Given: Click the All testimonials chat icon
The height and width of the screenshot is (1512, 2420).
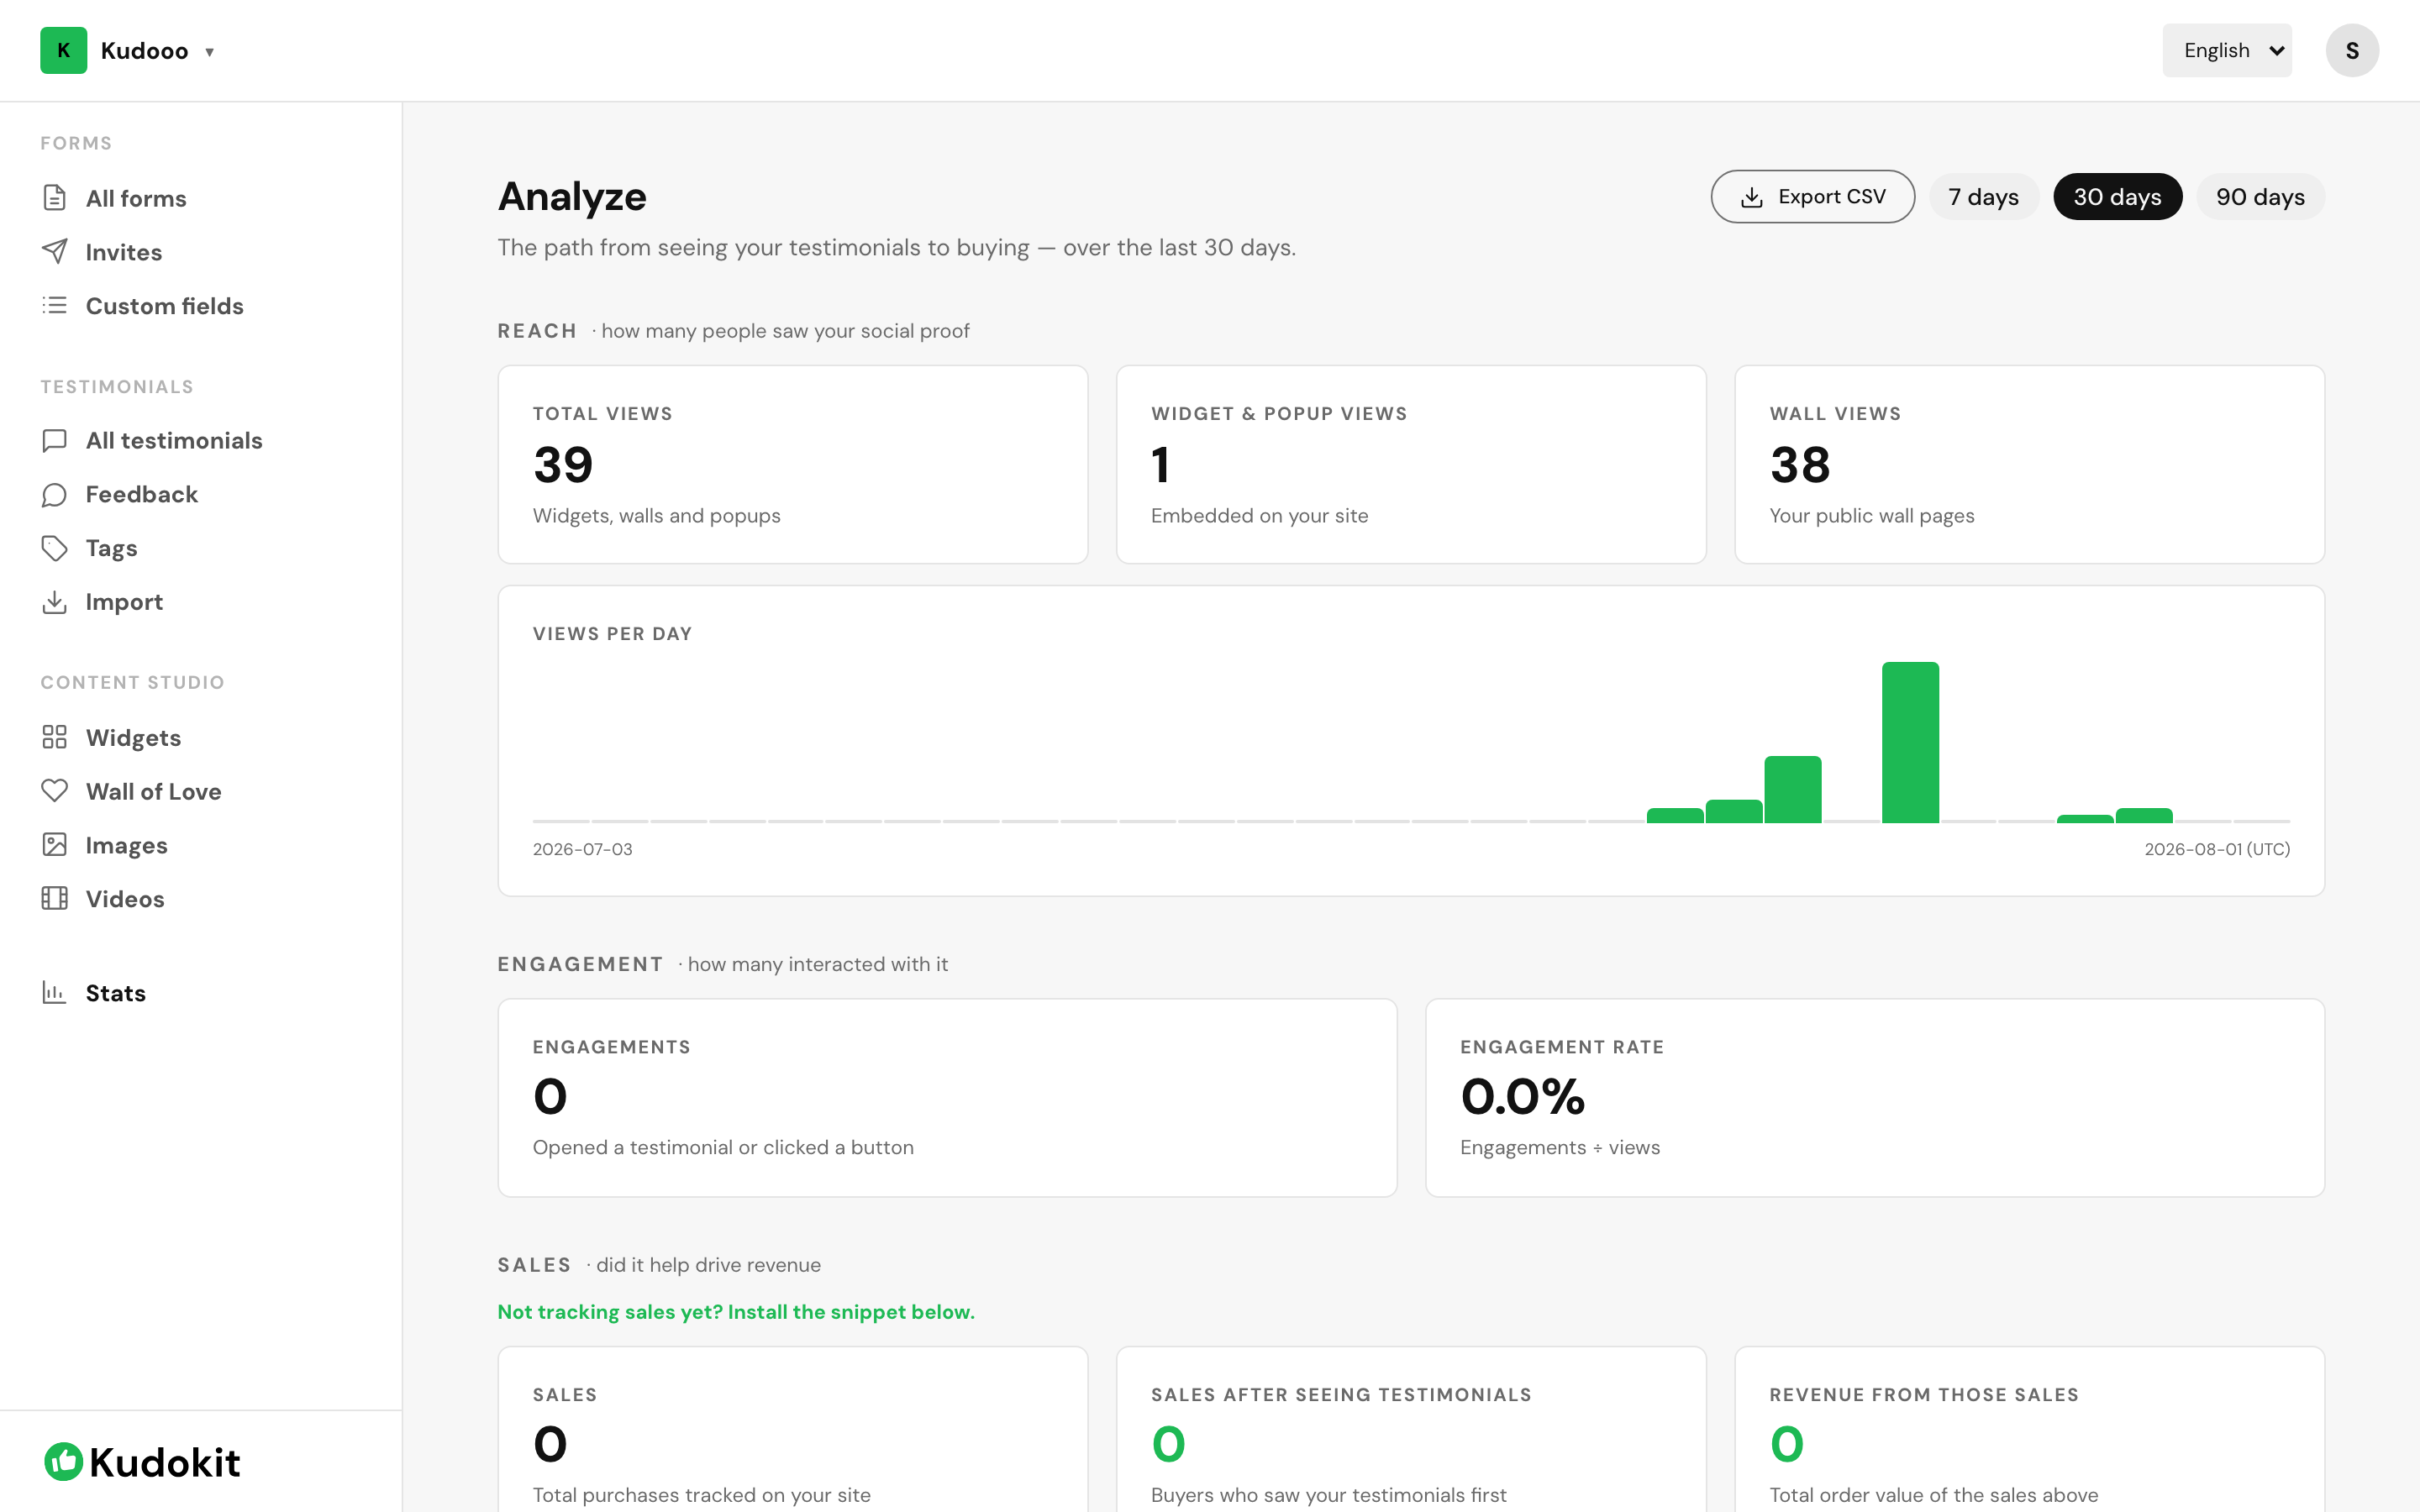Looking at the screenshot, I should pyautogui.click(x=55, y=440).
